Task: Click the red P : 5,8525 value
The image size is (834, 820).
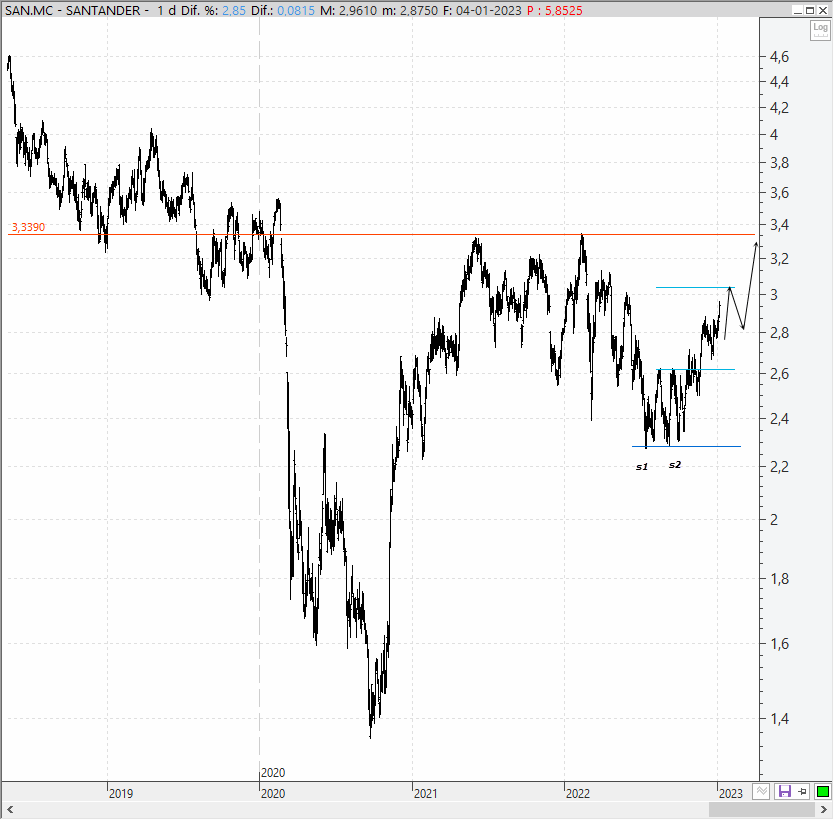Action: point(555,11)
